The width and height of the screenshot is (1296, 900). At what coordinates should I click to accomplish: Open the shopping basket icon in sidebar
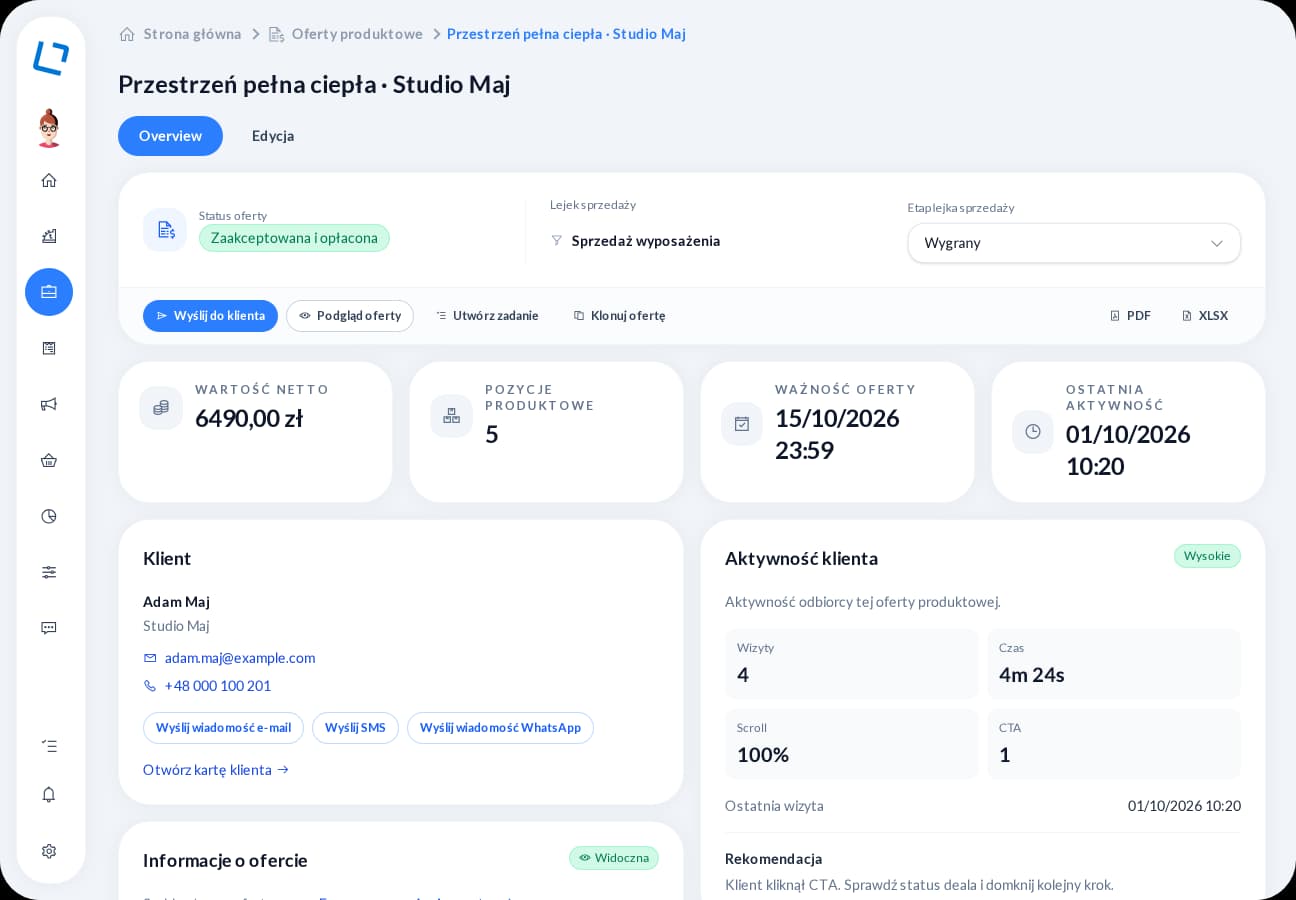[x=49, y=460]
